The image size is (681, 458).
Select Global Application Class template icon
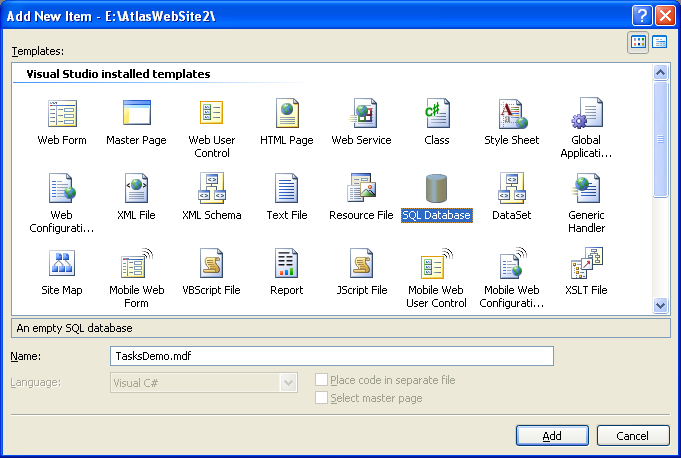point(587,113)
